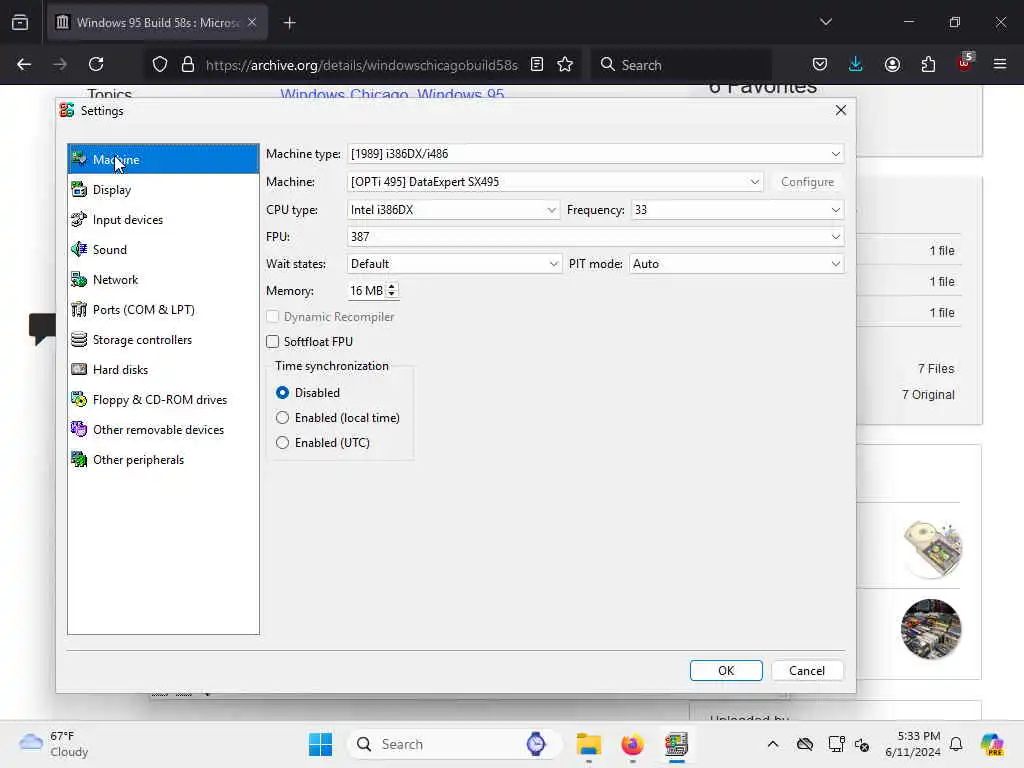
Task: Open Copilot from the taskbar
Action: [x=991, y=744]
